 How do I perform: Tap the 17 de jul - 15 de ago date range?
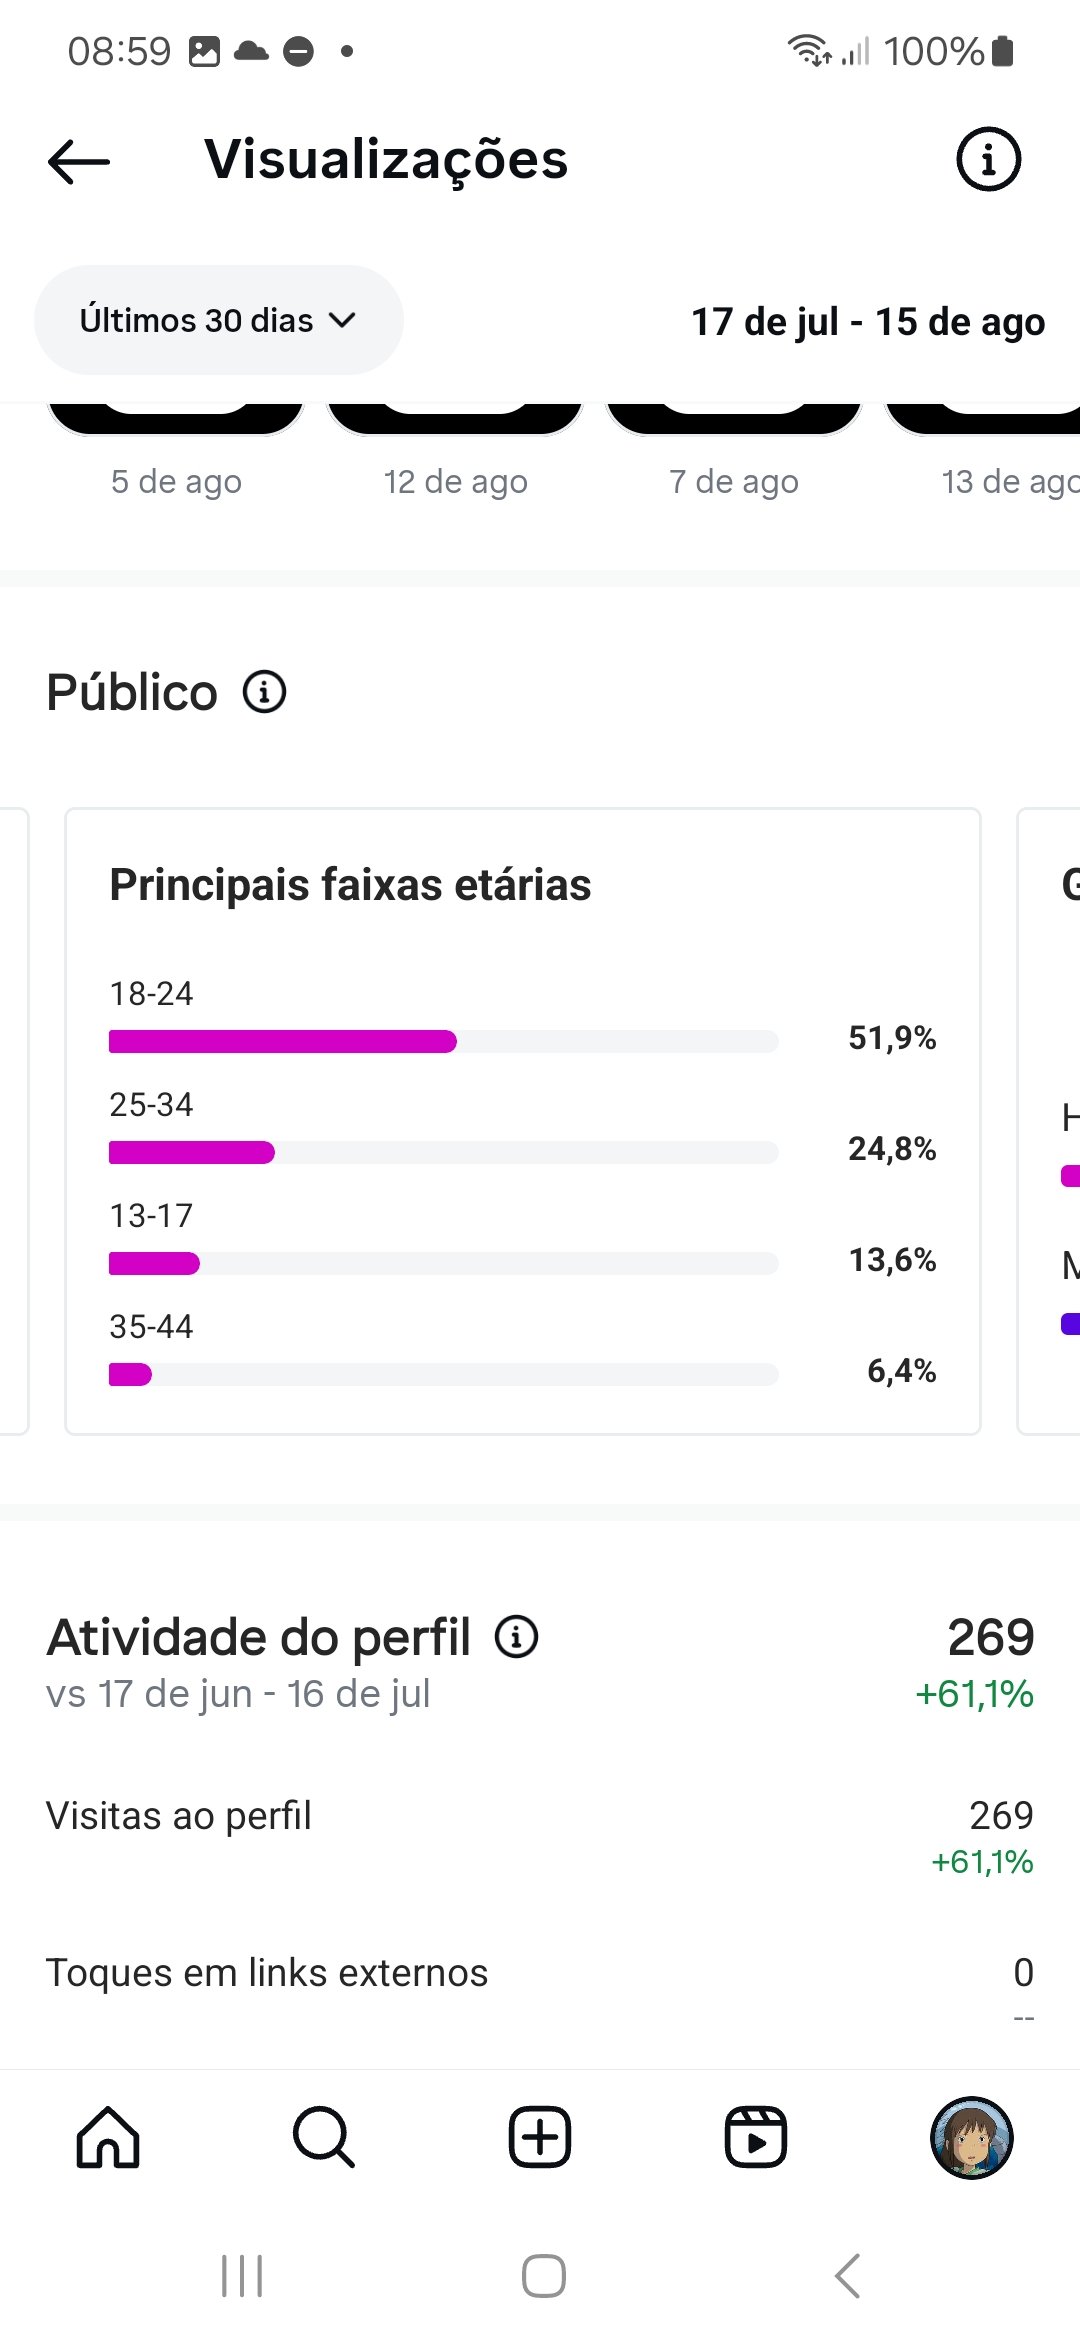(x=868, y=322)
